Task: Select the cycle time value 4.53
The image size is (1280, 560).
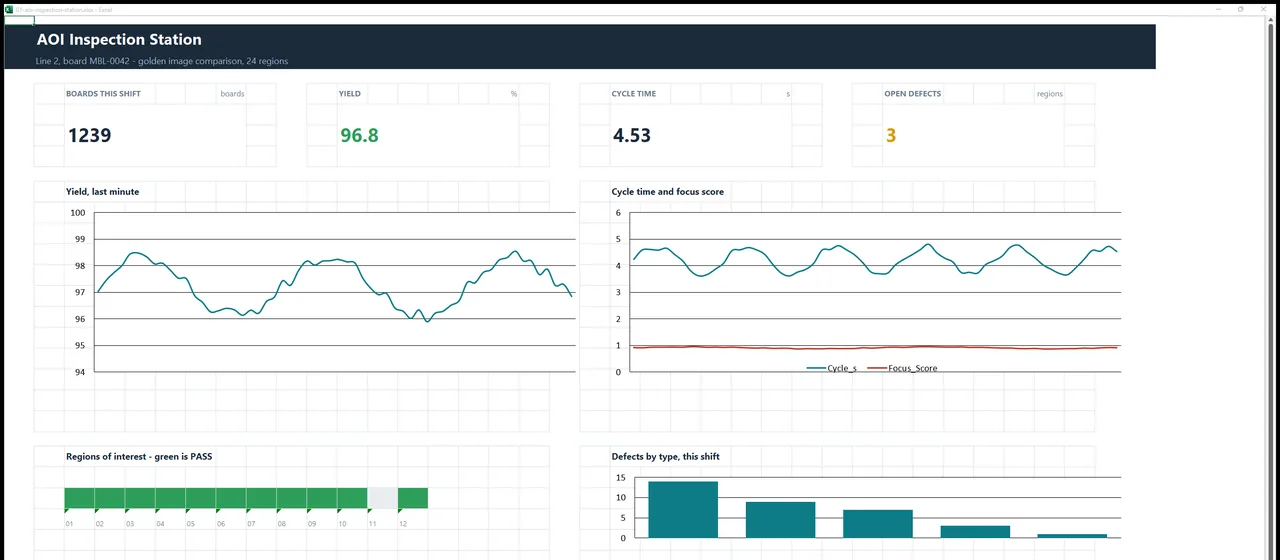Action: tap(631, 135)
